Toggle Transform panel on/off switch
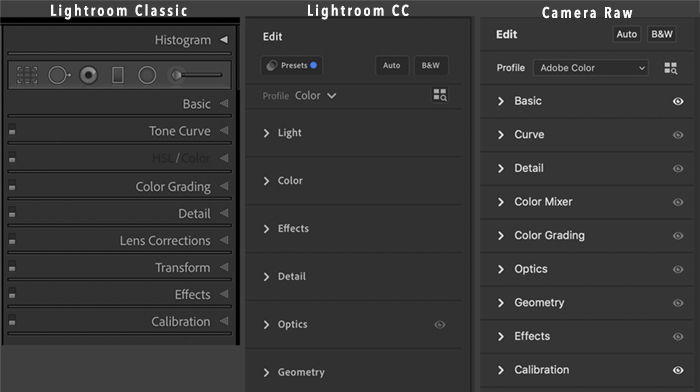This screenshot has height=392, width=700. coord(12,267)
